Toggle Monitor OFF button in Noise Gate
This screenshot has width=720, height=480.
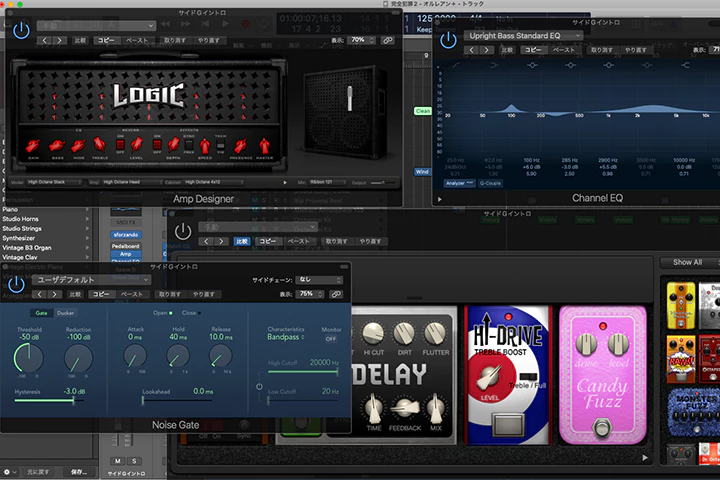pyautogui.click(x=331, y=339)
